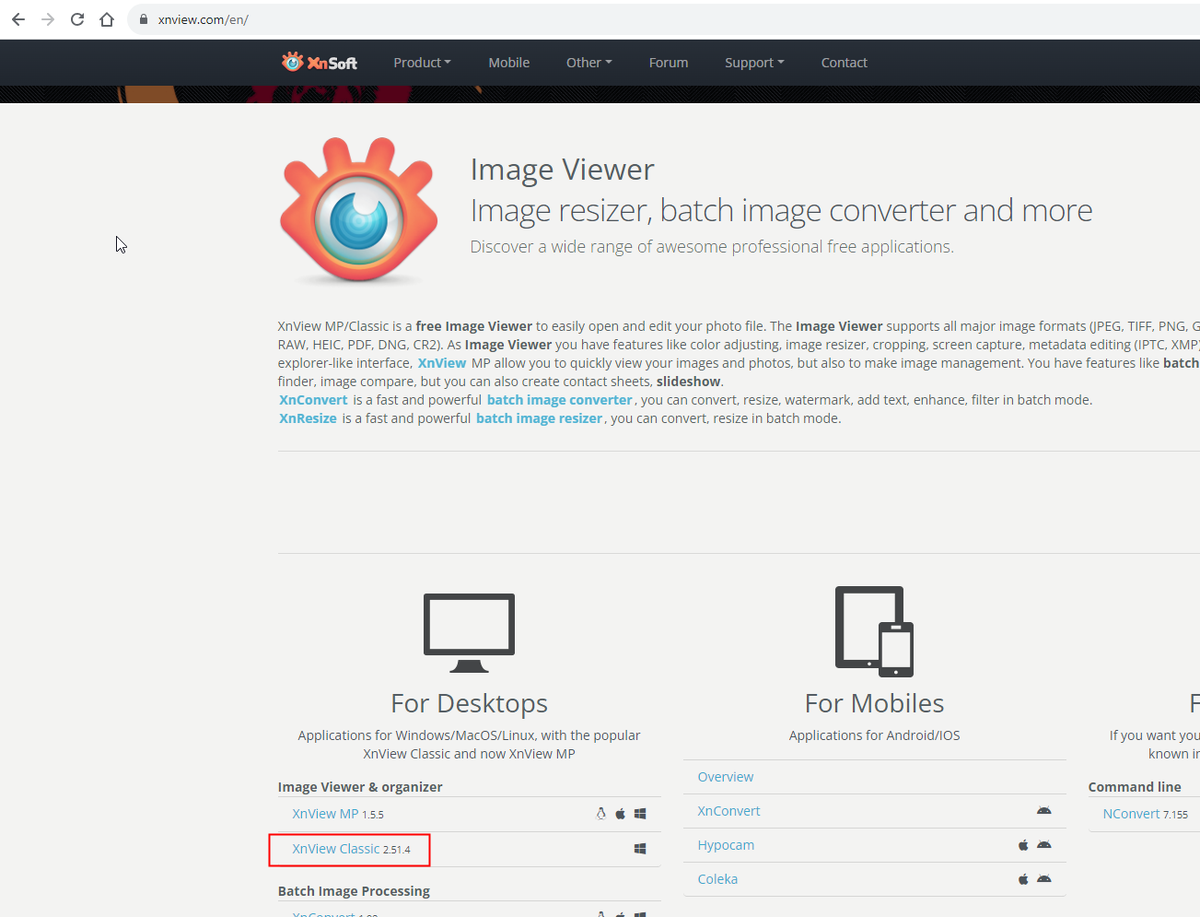This screenshot has height=917, width=1200.
Task: Click the Android icon in mobile XnConvert row
Action: coord(1044,810)
